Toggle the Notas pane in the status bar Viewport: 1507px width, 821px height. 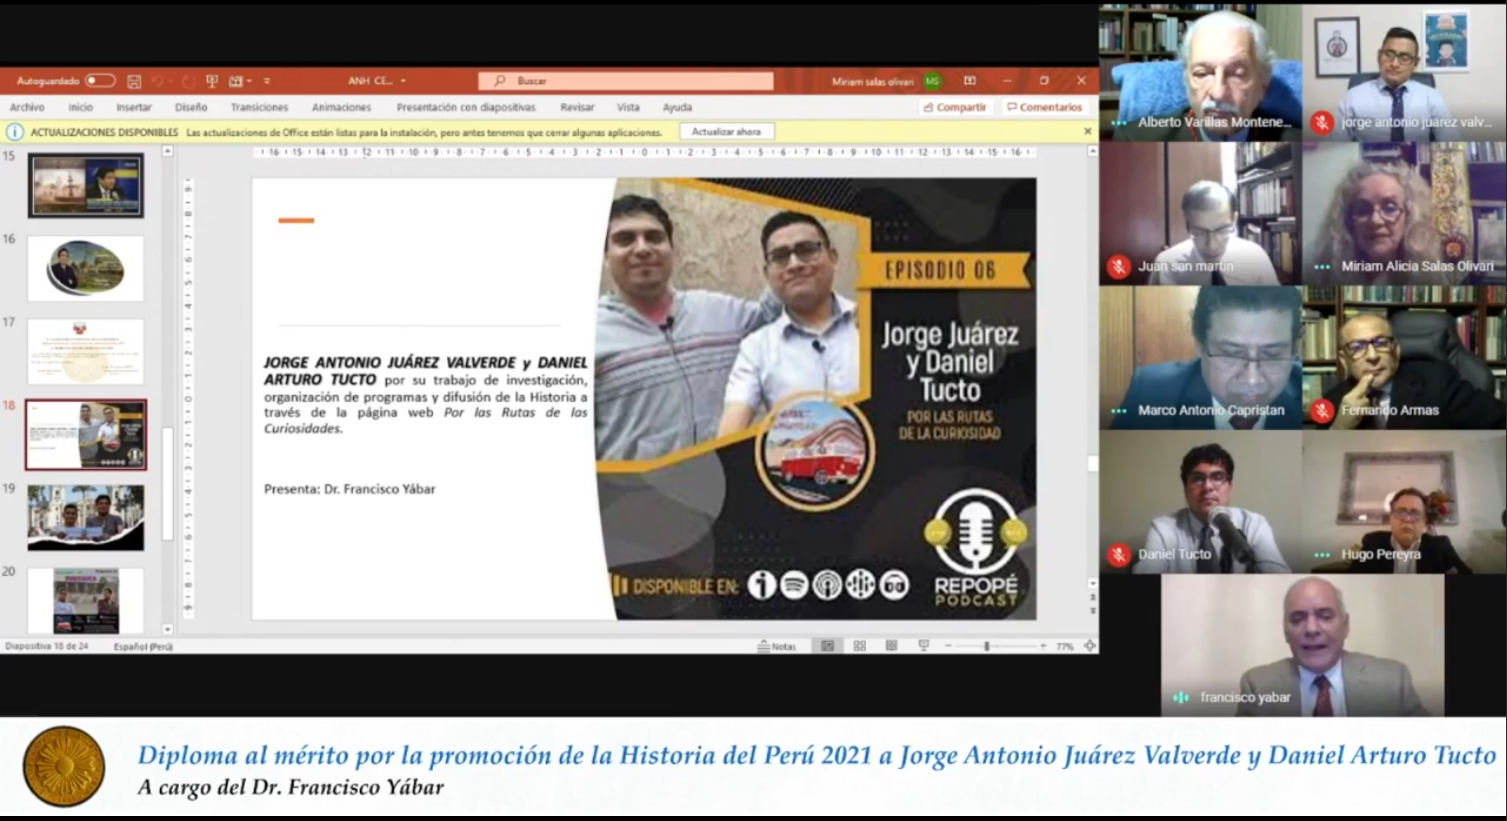tap(777, 646)
